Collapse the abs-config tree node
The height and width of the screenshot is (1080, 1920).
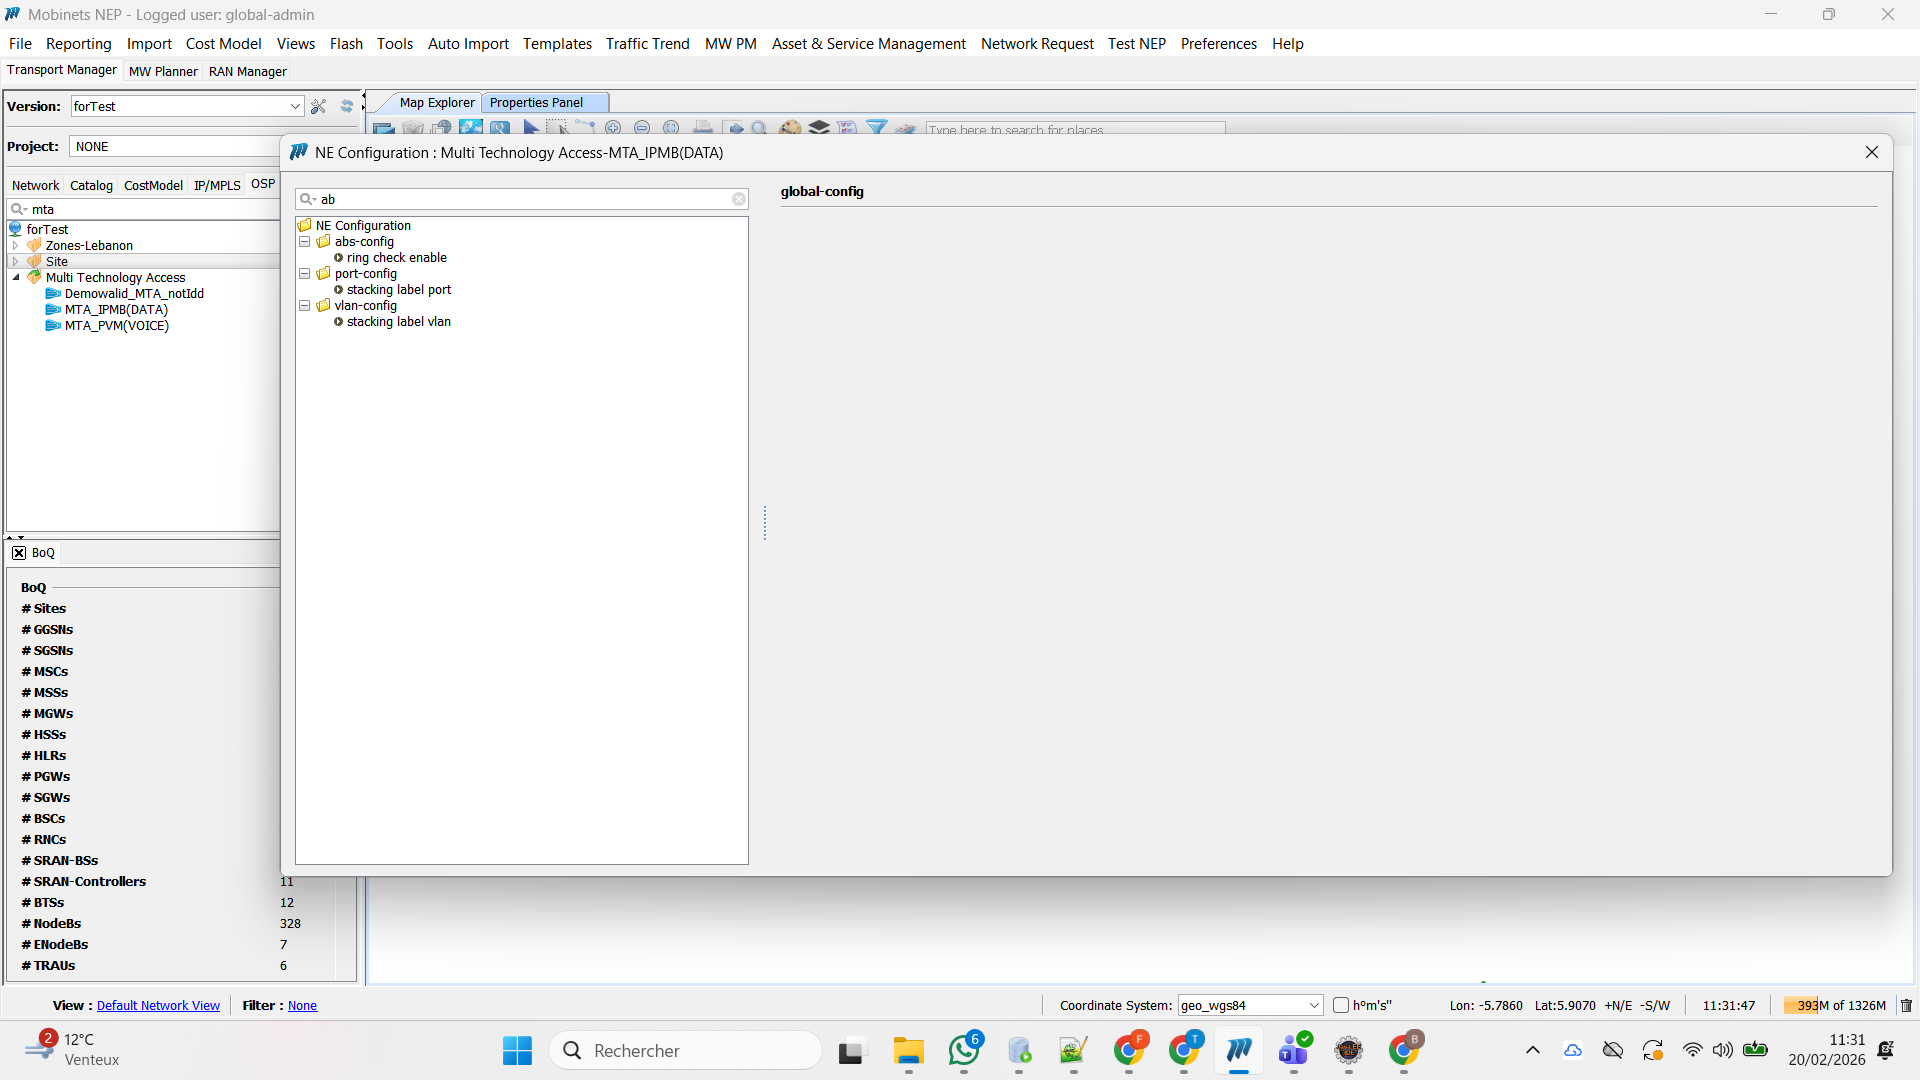tap(305, 242)
